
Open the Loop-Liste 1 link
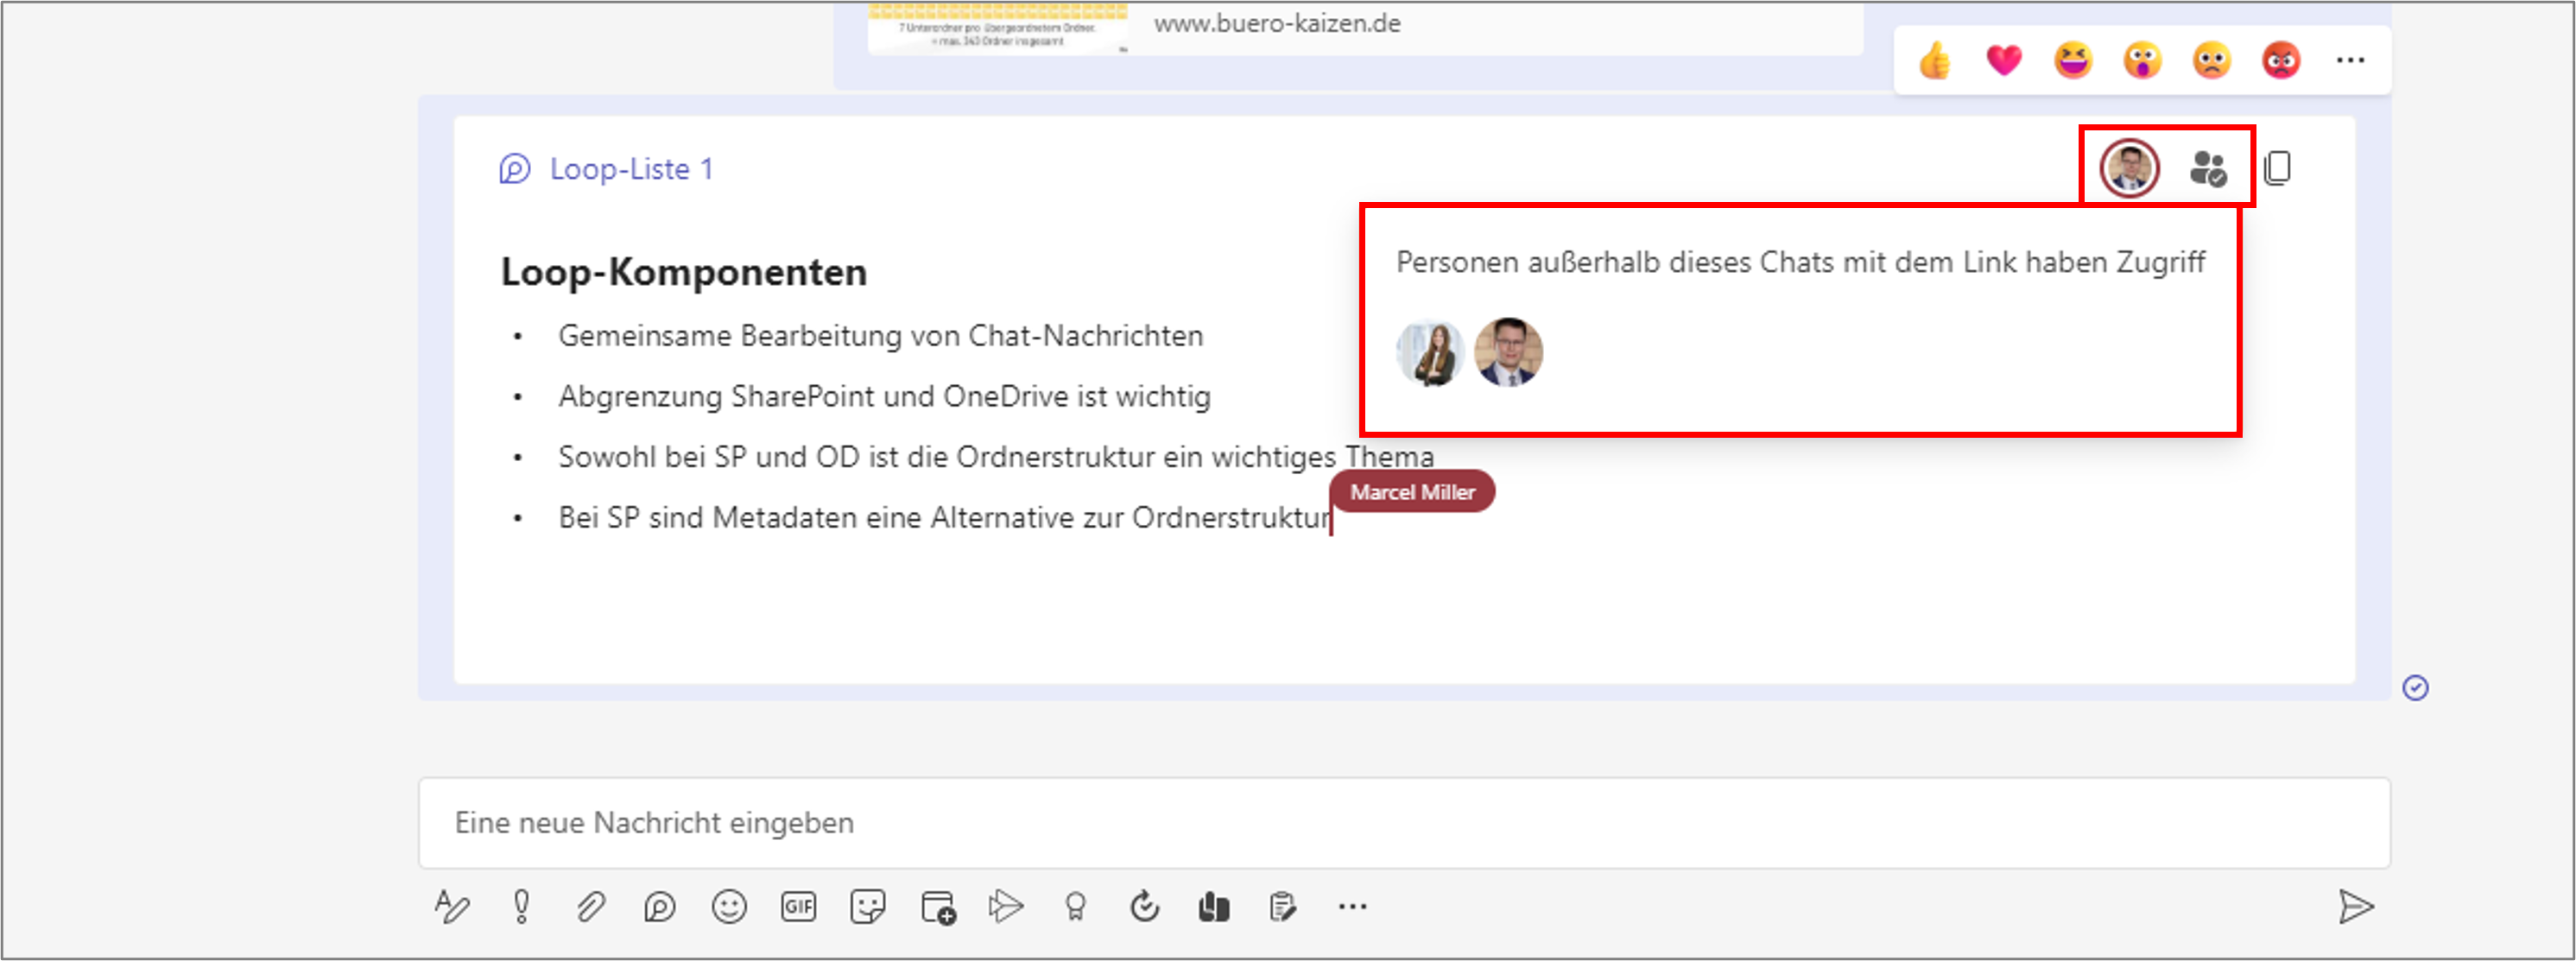[x=631, y=169]
